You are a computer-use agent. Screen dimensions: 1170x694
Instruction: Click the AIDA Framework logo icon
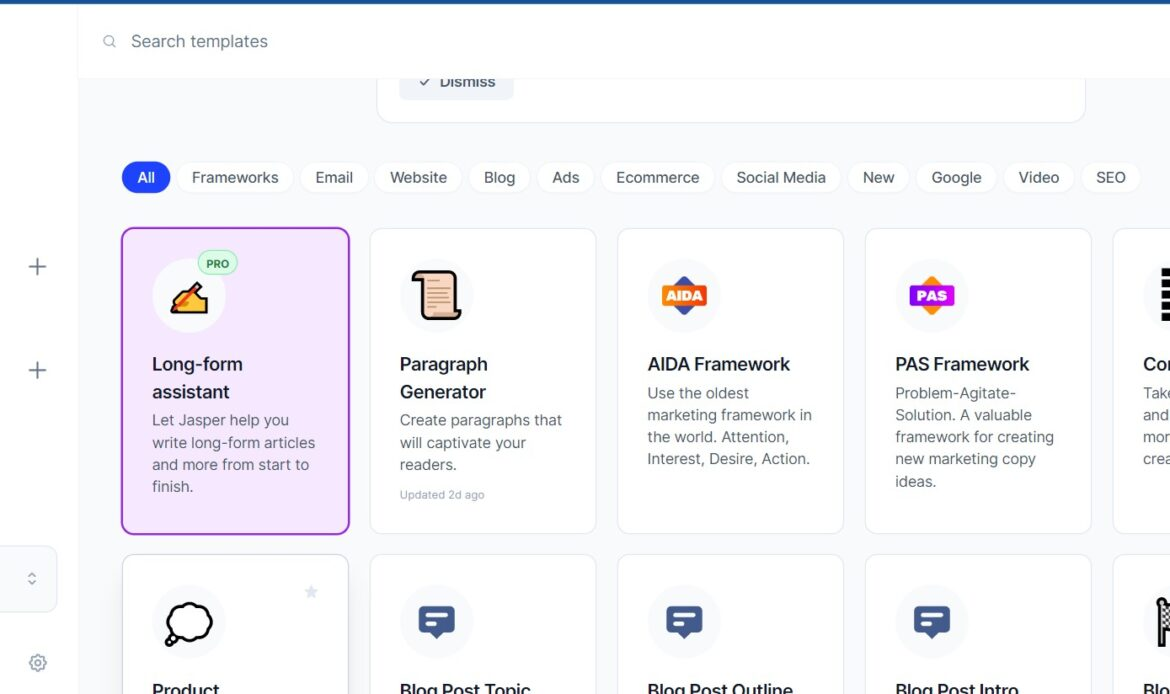[x=684, y=296]
